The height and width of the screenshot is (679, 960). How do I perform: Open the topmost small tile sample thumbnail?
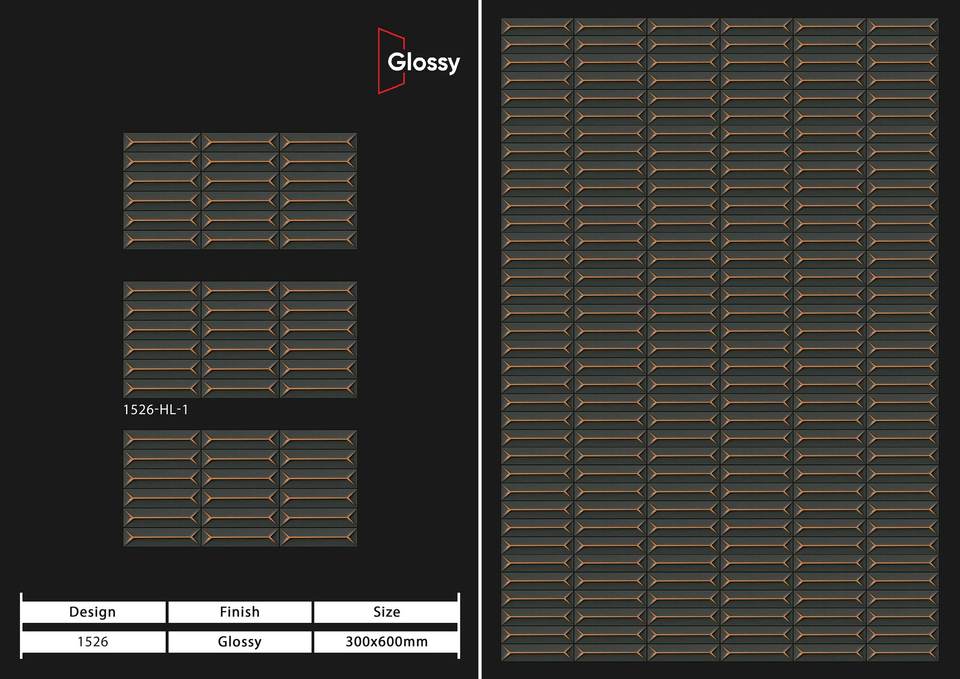click(x=239, y=191)
